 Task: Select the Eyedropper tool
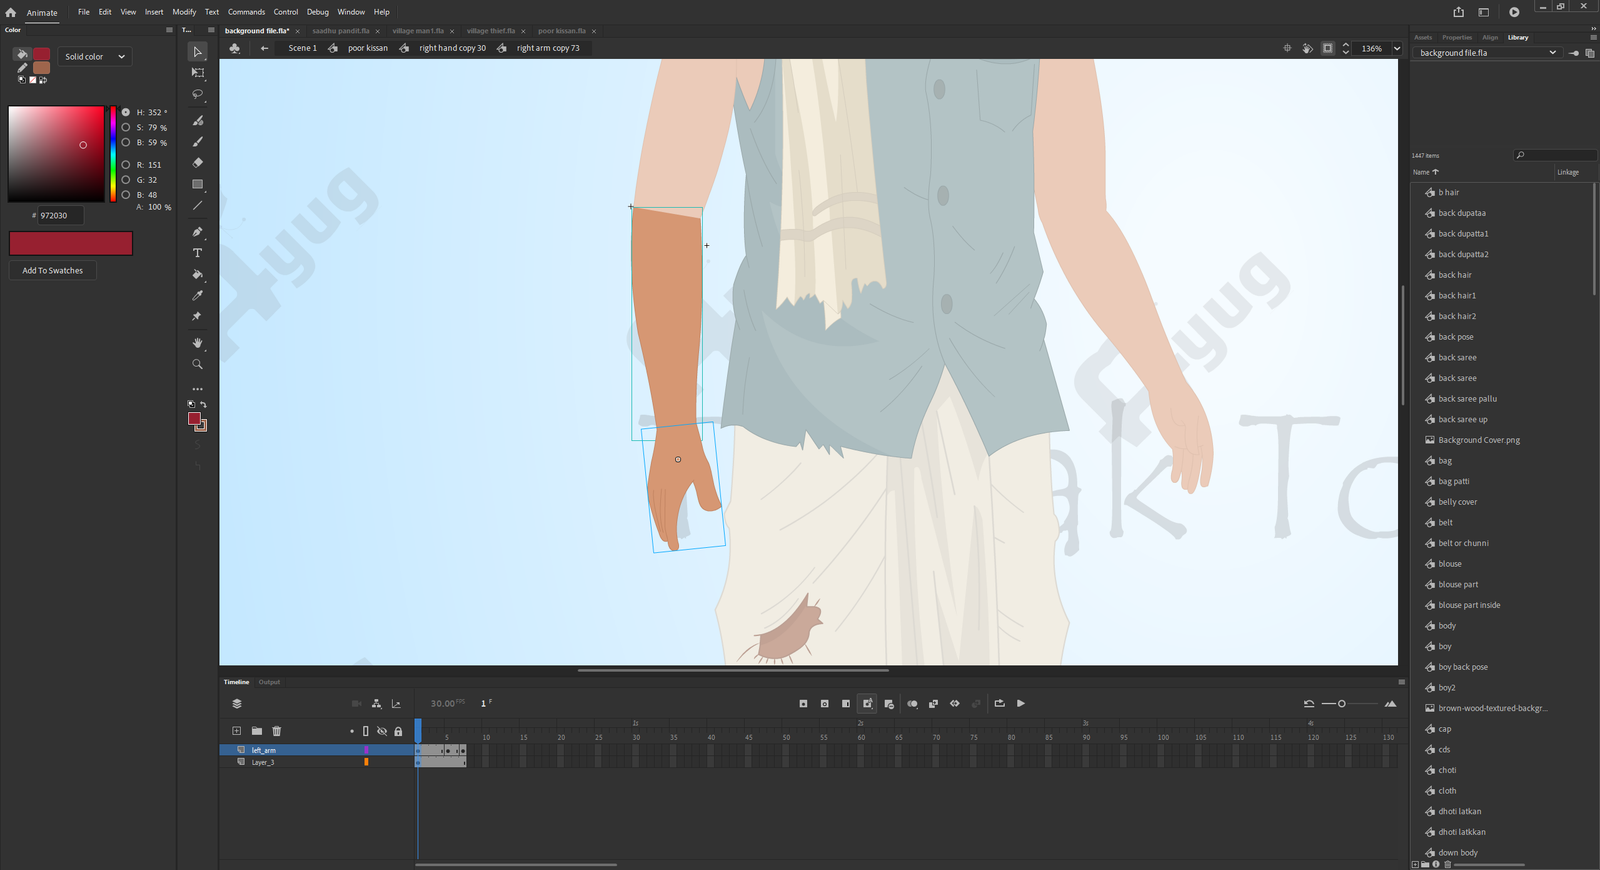pos(198,295)
